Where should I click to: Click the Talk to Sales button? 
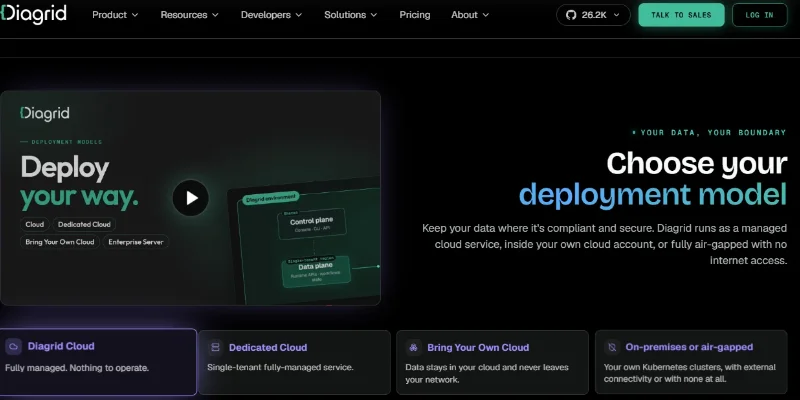pos(681,15)
